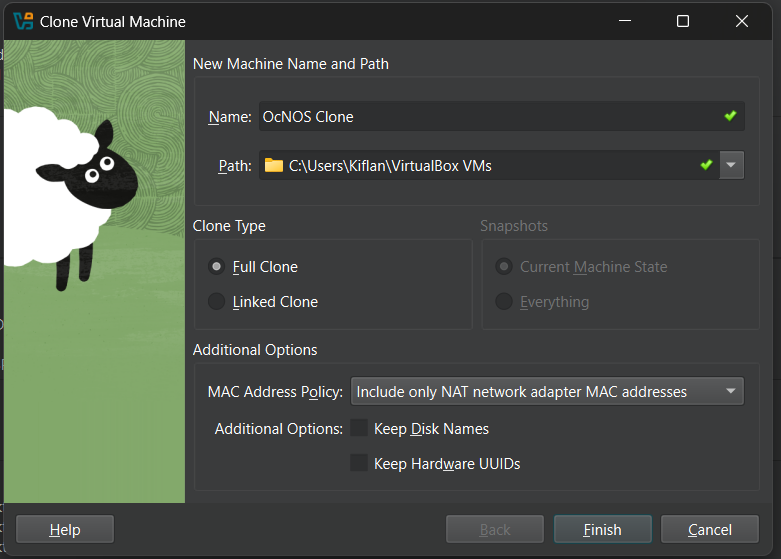The width and height of the screenshot is (781, 559).
Task: Select the Full Clone option
Action: tap(216, 267)
